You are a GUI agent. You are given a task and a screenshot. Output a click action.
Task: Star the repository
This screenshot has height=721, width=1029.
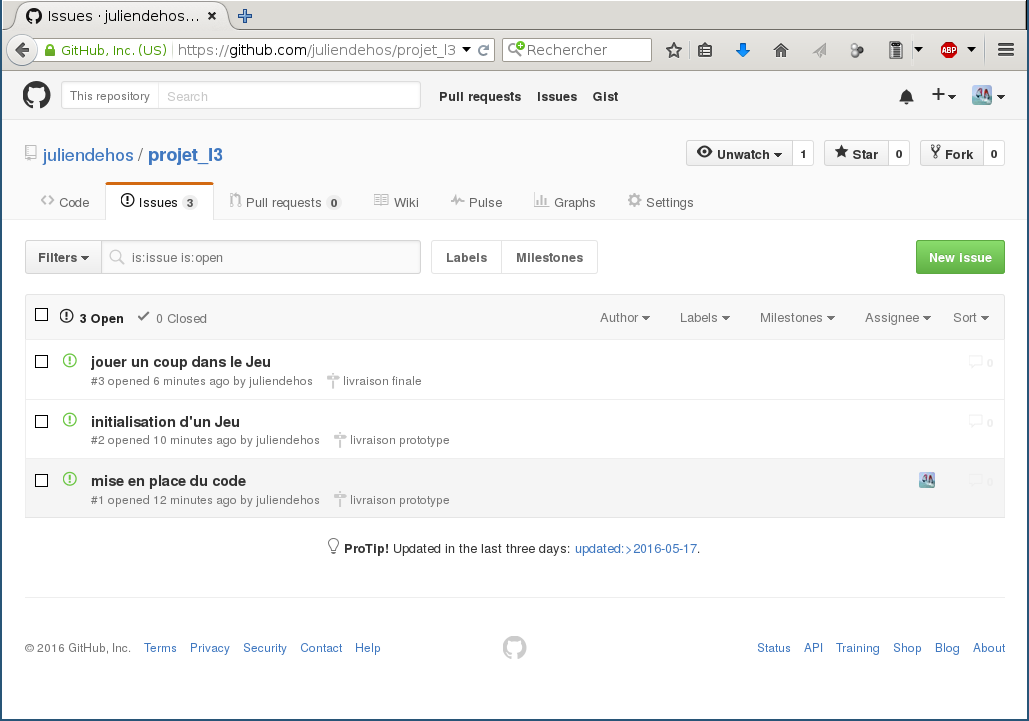[x=856, y=154]
